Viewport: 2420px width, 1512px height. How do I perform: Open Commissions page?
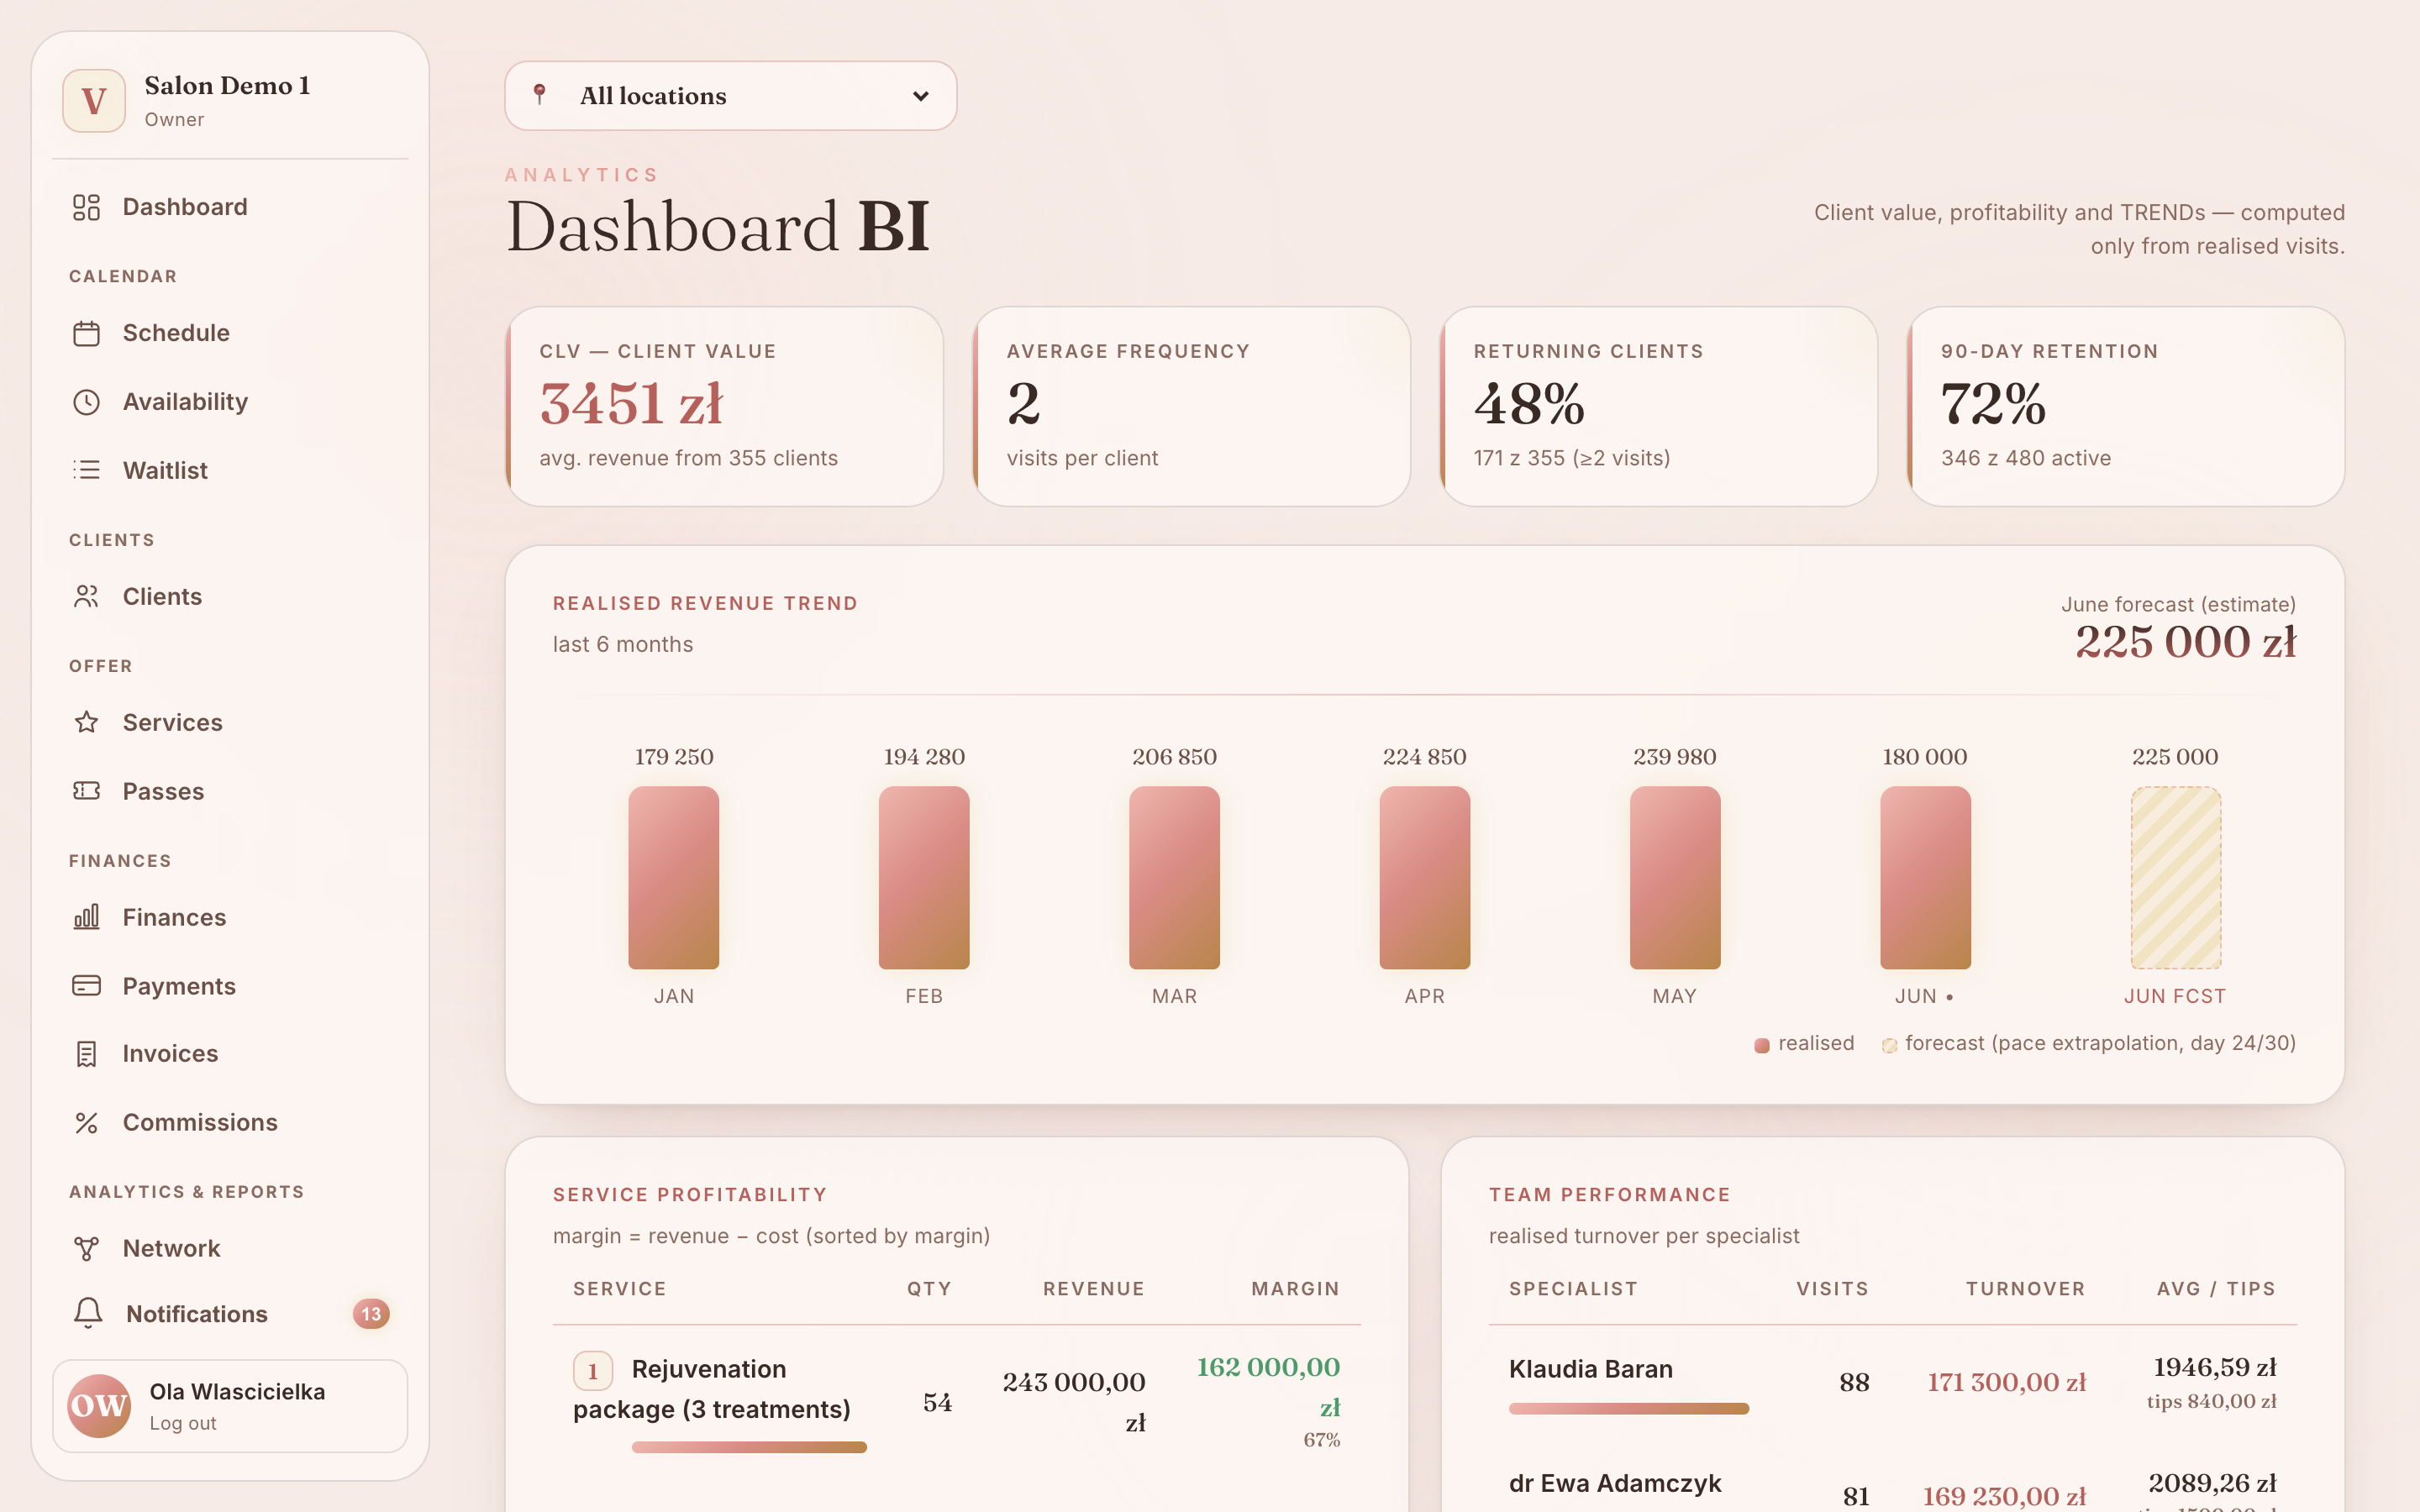230,1123
